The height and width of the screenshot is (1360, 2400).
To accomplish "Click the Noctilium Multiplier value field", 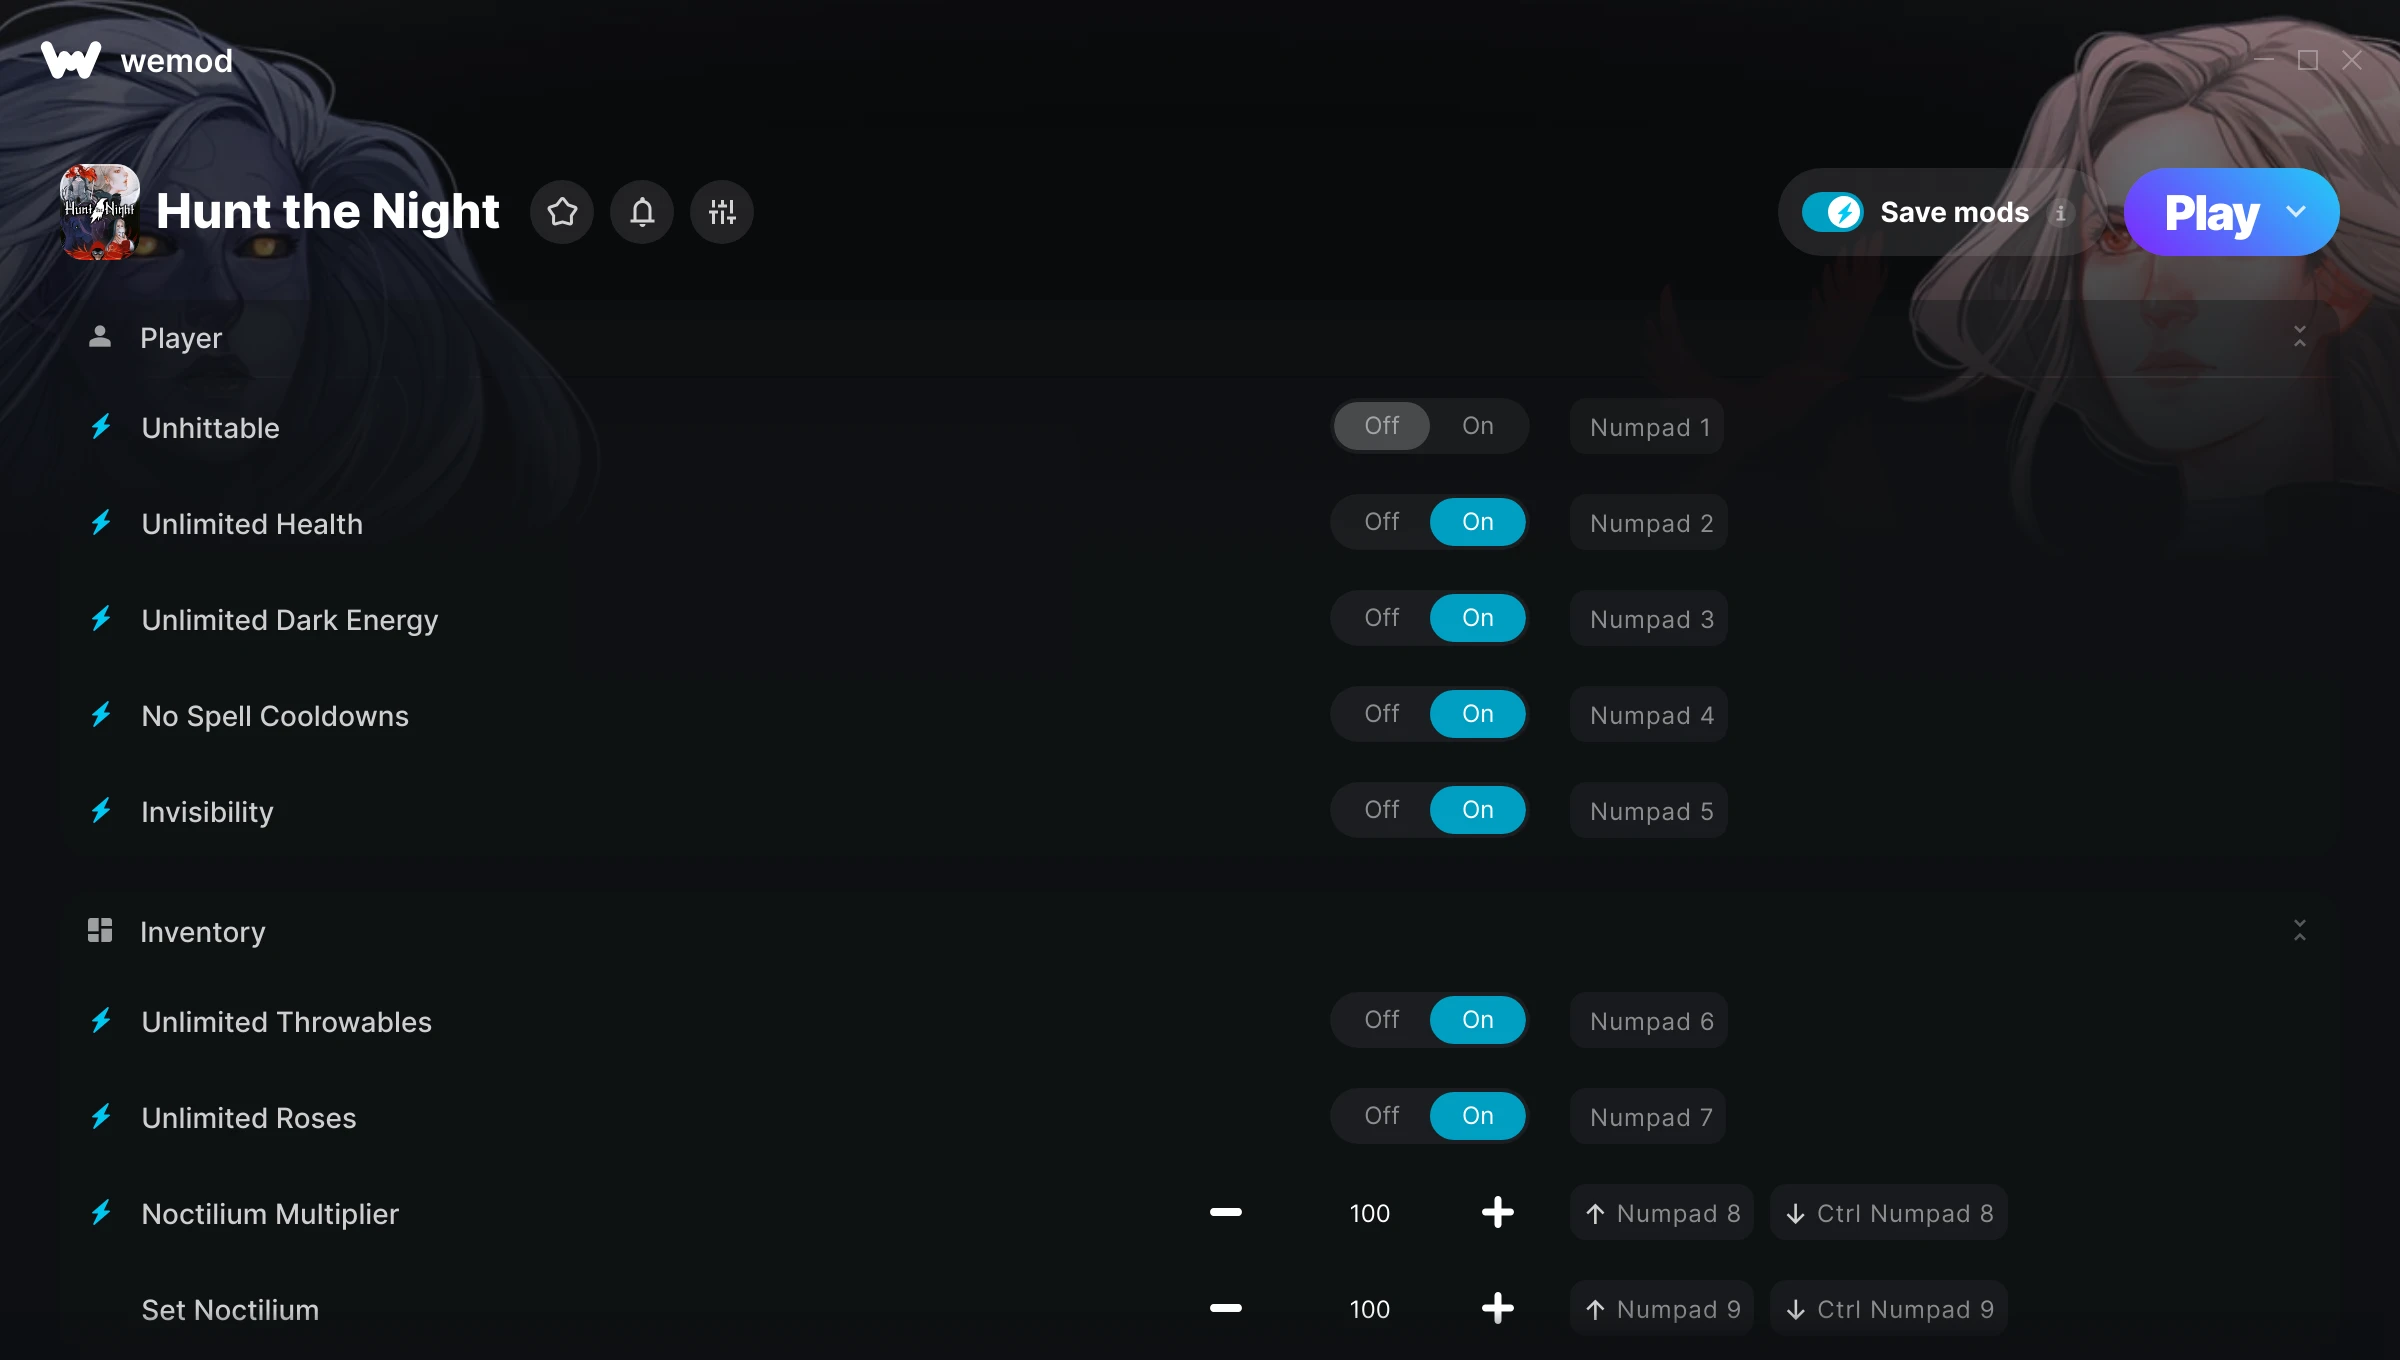I will pos(1369,1213).
